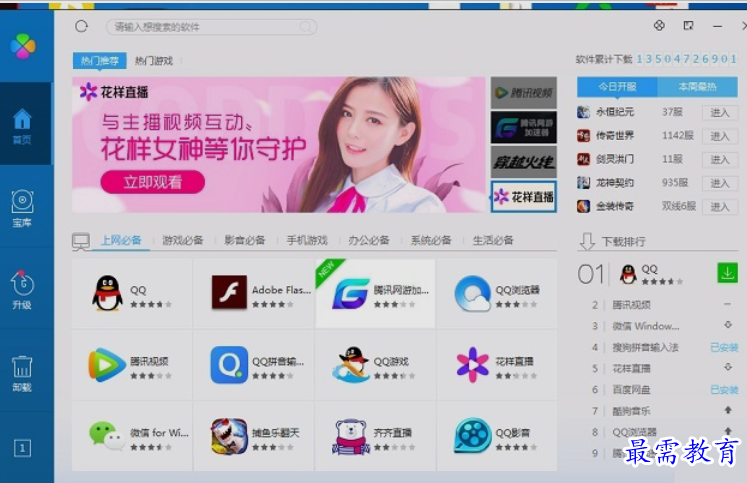Image resolution: width=747 pixels, height=483 pixels.
Task: Open the QQ penguin app tile
Action: pos(132,293)
